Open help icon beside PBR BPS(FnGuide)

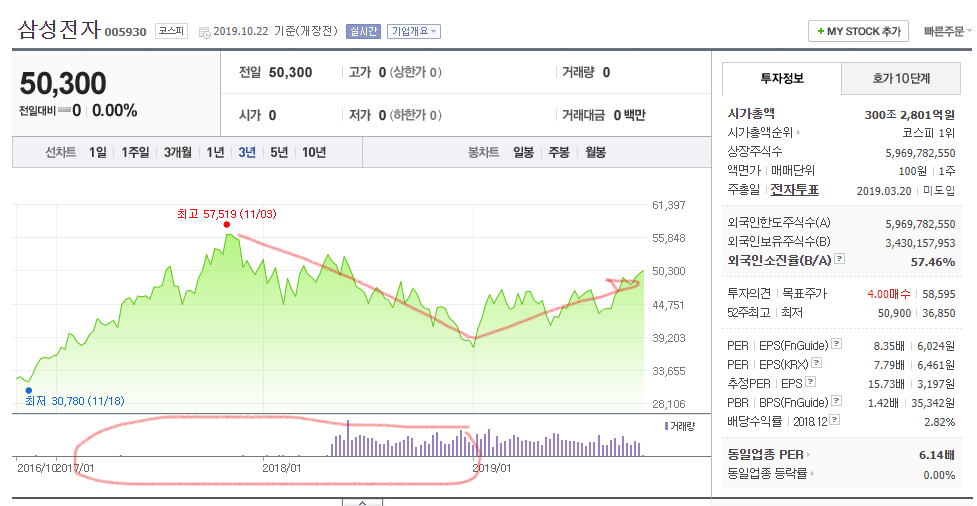(x=837, y=401)
